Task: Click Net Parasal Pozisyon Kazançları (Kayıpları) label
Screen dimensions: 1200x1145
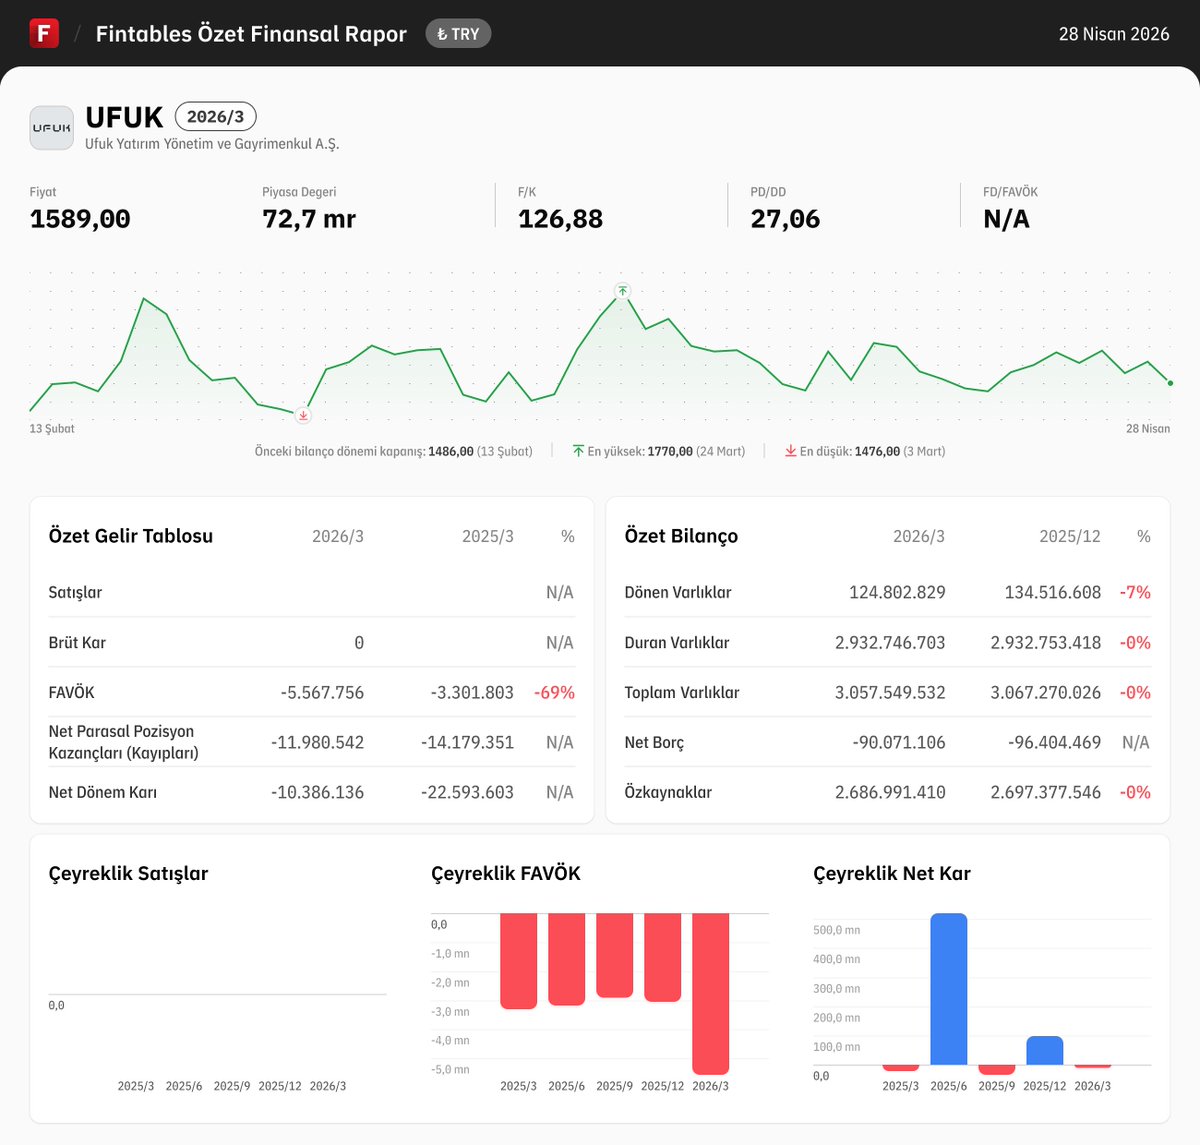Action: 124,742
